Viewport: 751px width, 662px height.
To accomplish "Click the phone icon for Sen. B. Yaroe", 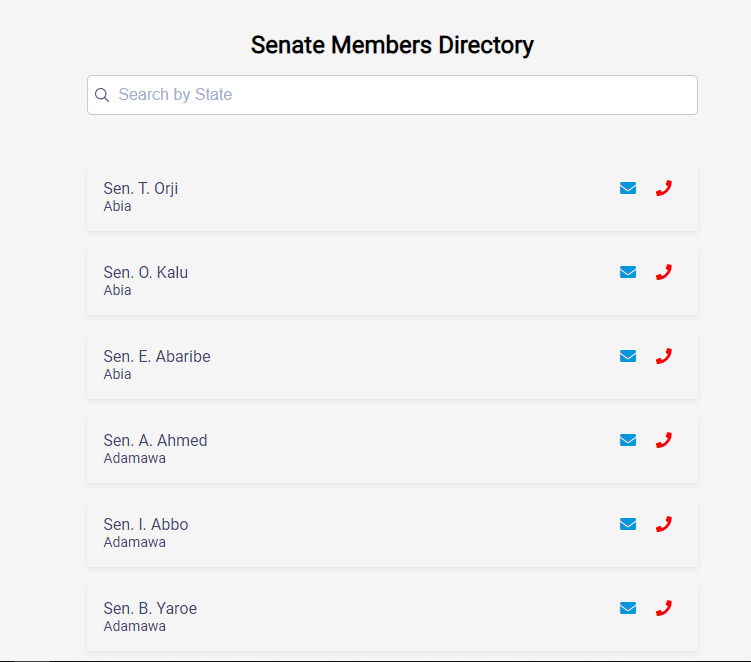I will (663, 608).
